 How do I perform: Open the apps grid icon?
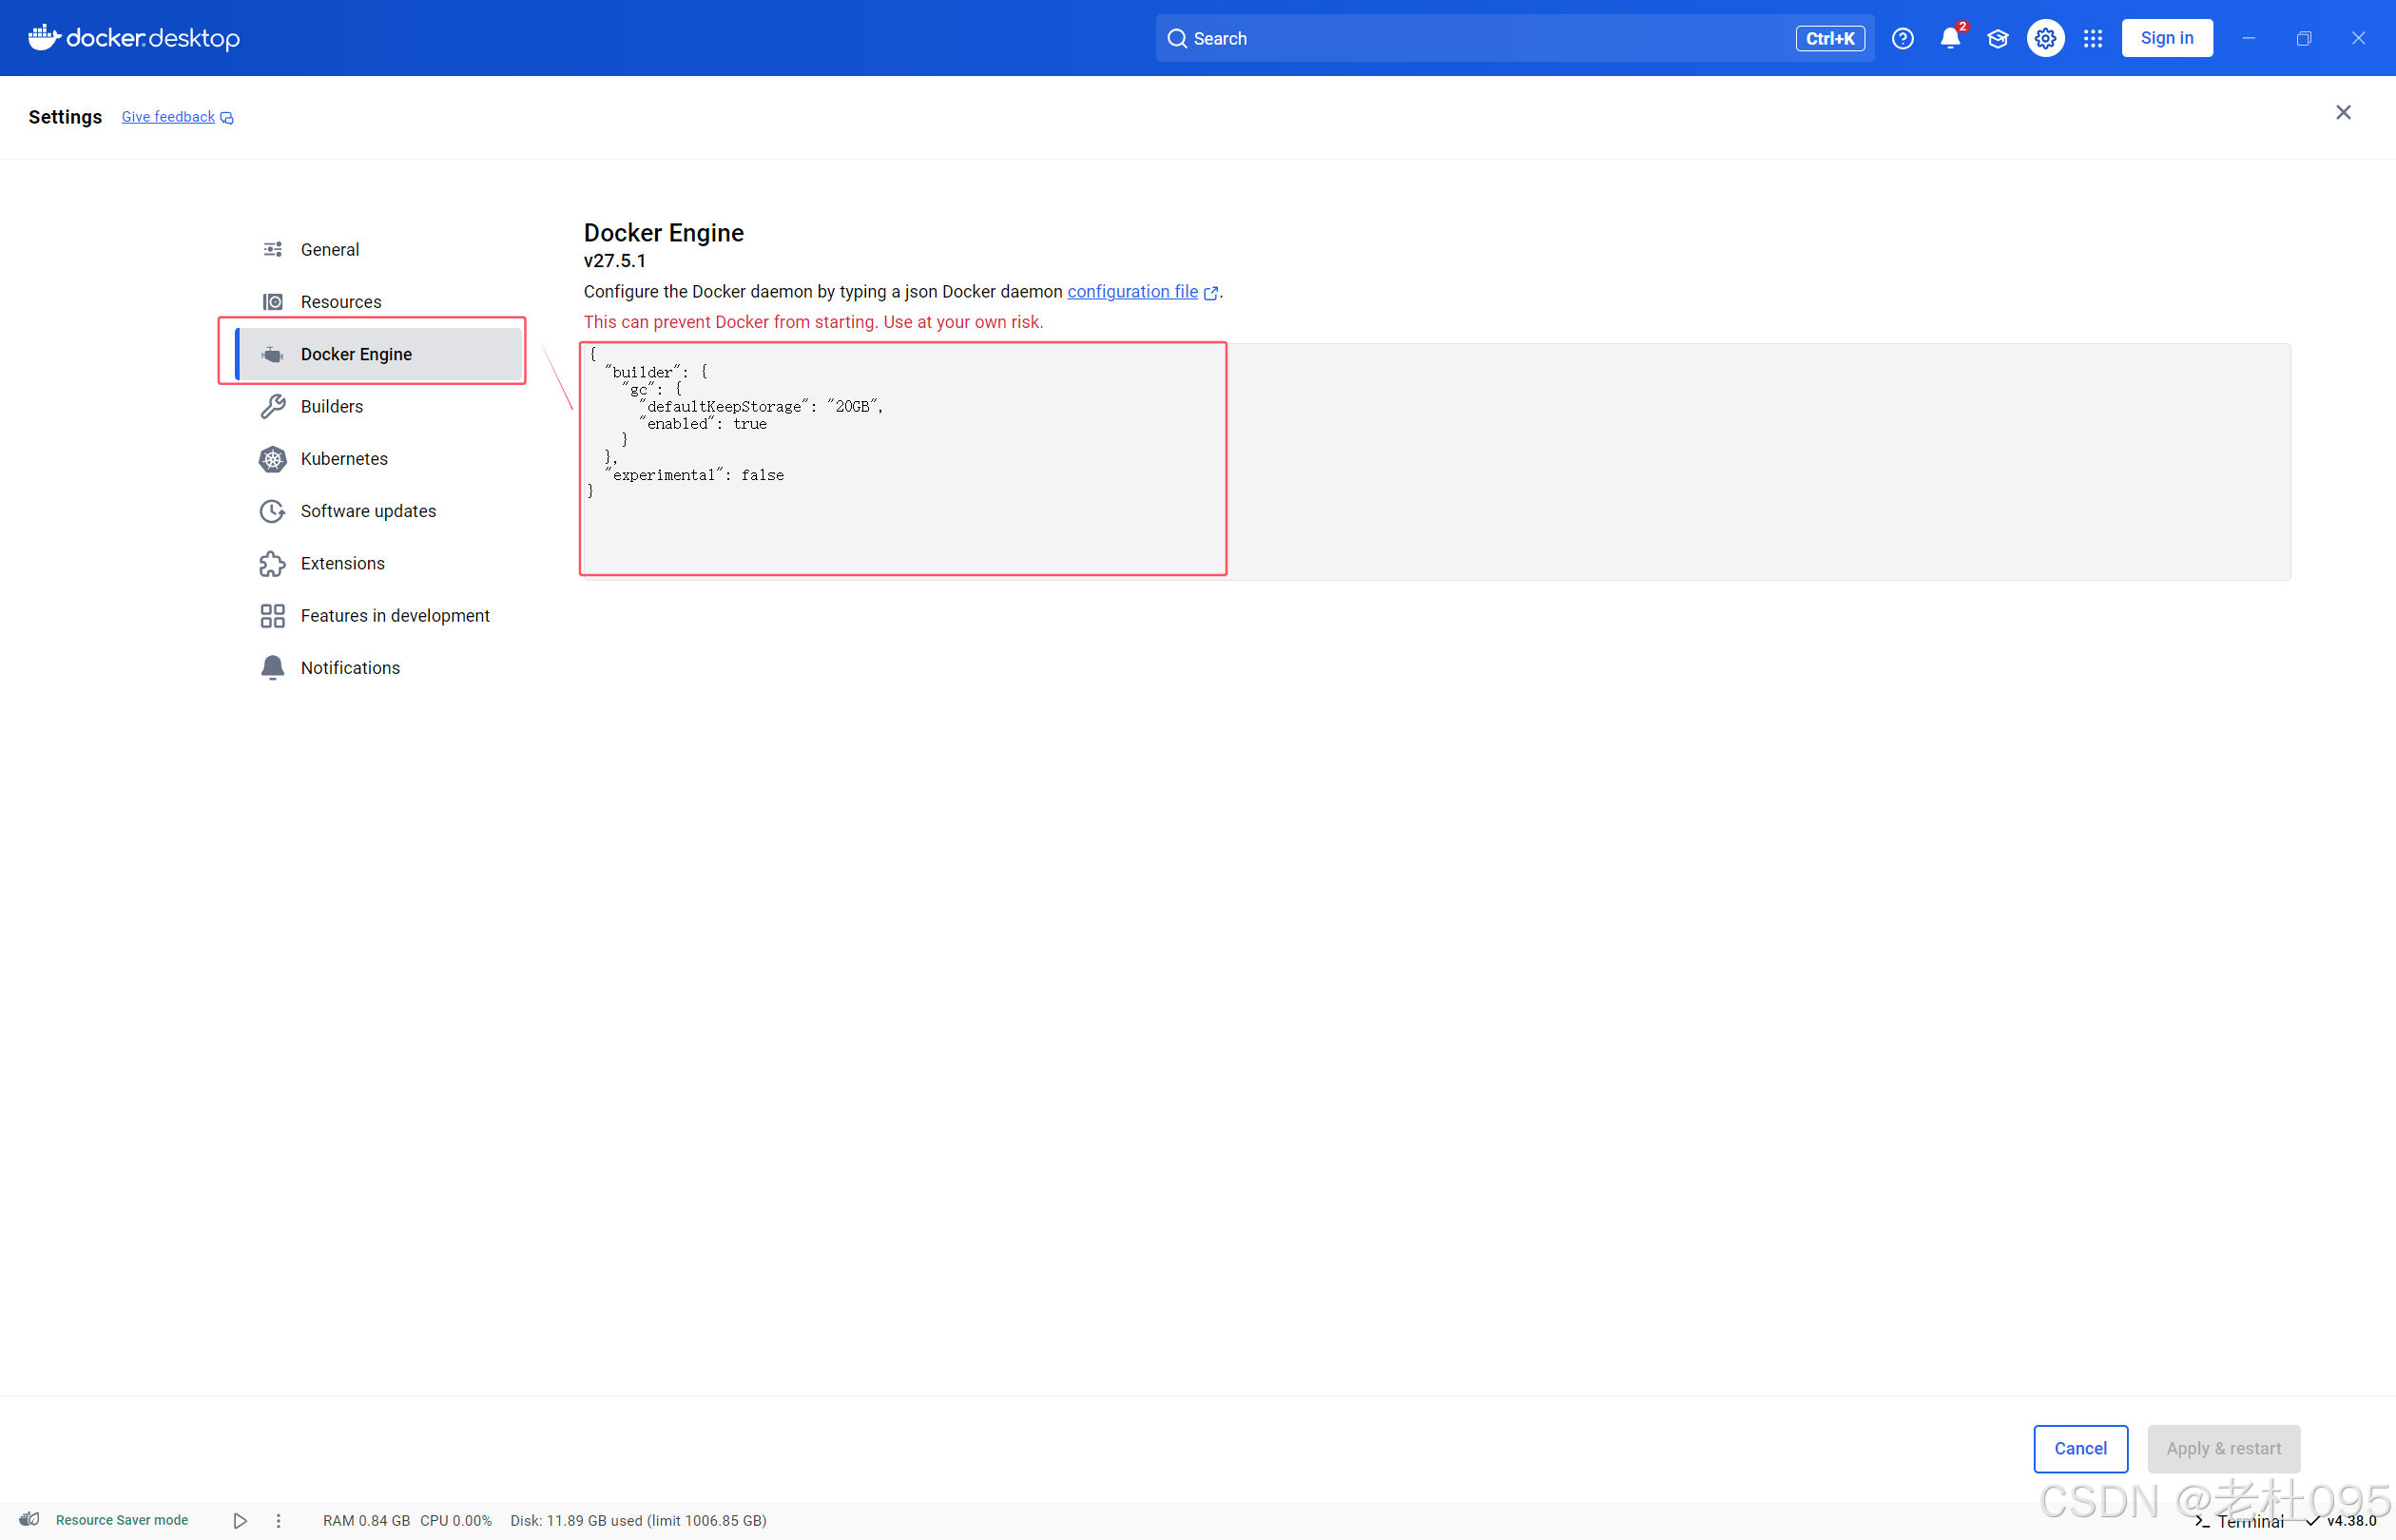click(2092, 38)
